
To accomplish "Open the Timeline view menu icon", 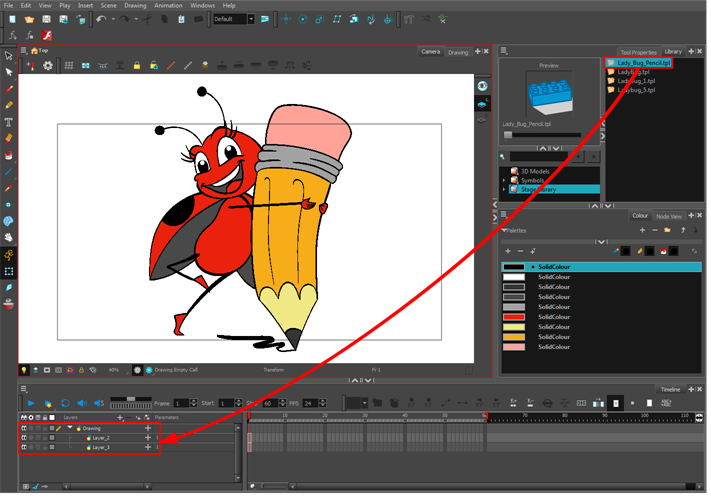I will [x=24, y=389].
